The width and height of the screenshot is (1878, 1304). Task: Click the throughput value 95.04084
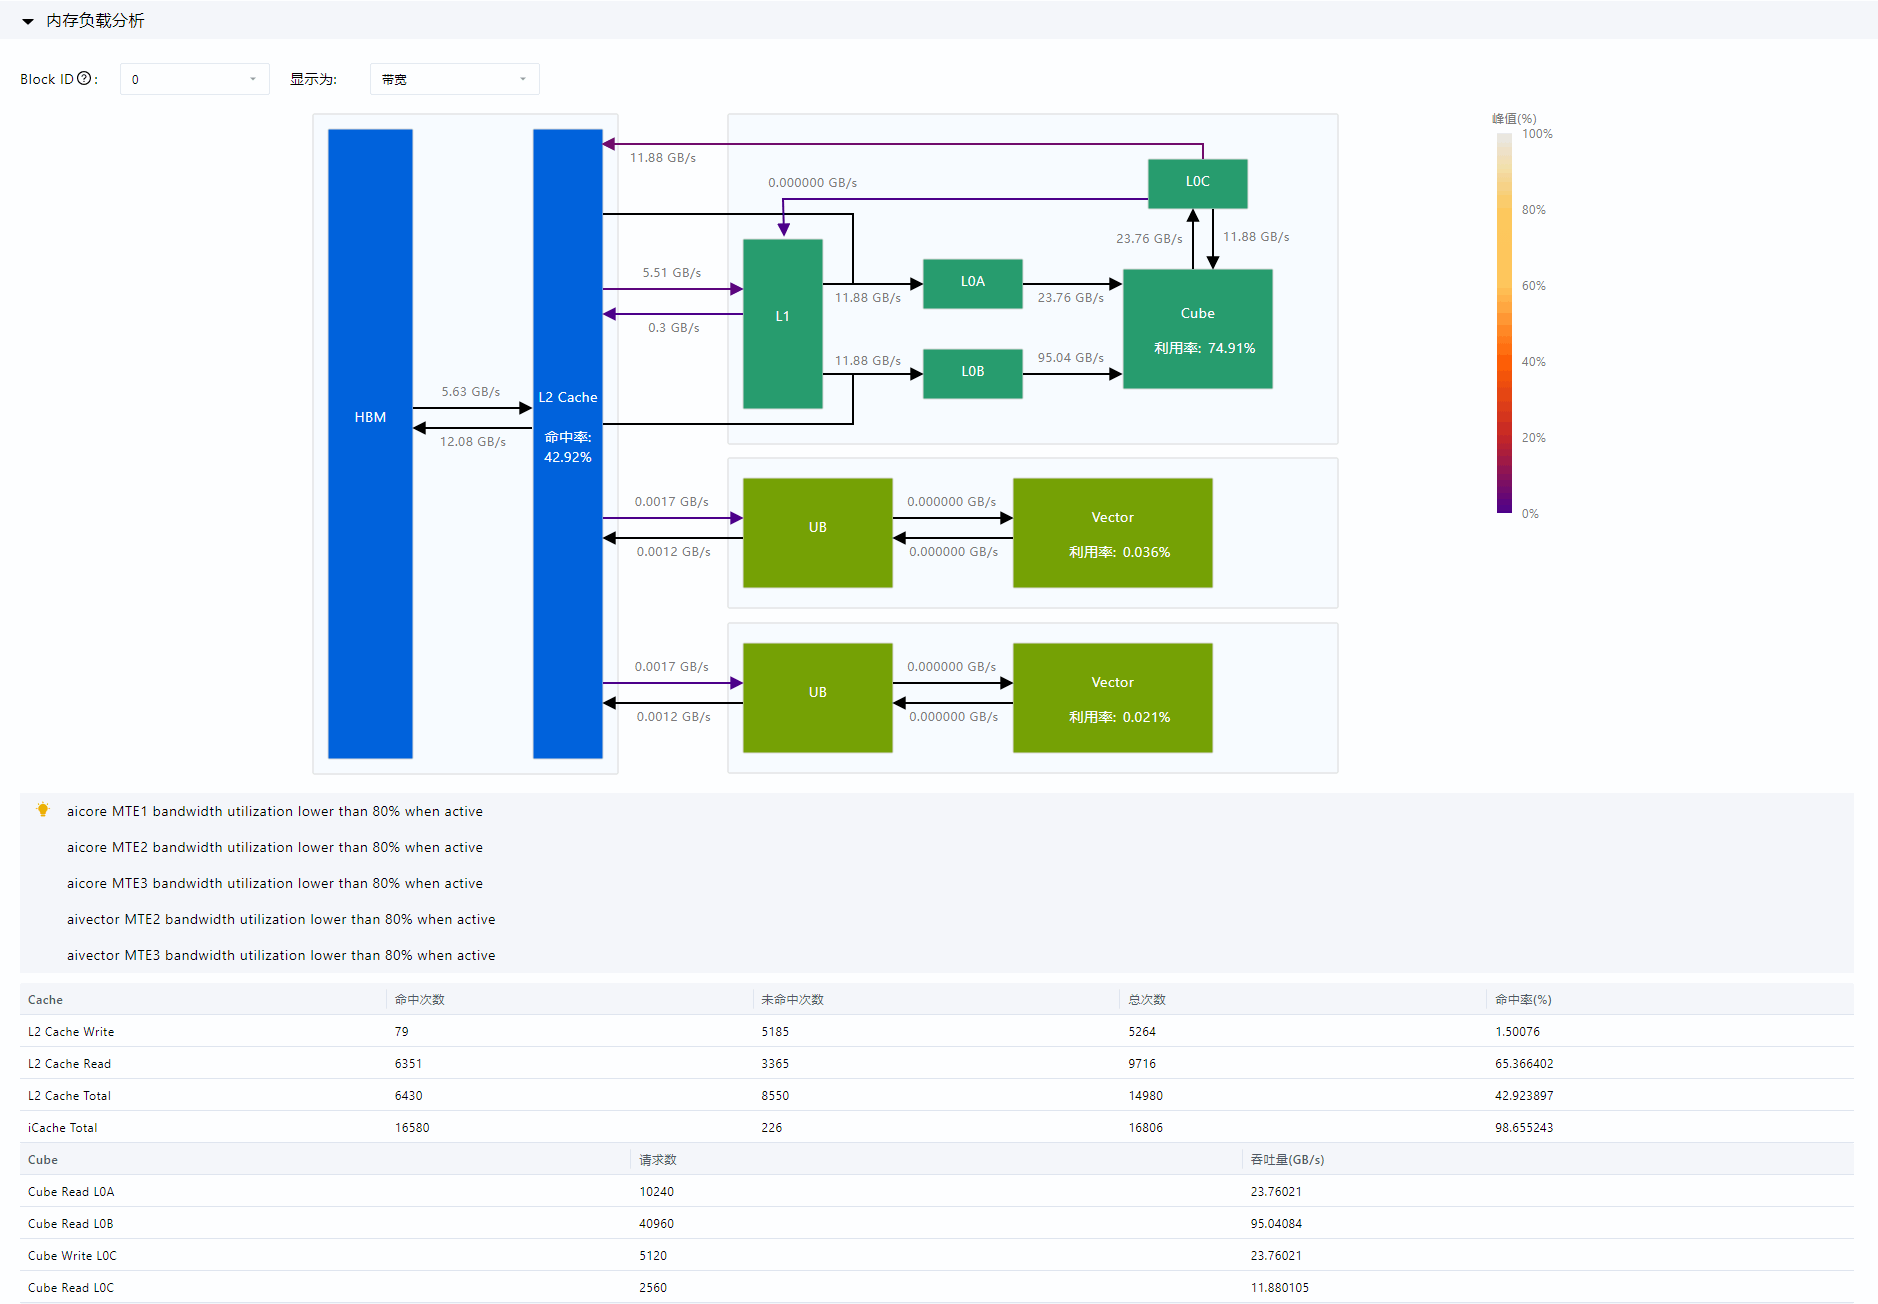point(1276,1223)
